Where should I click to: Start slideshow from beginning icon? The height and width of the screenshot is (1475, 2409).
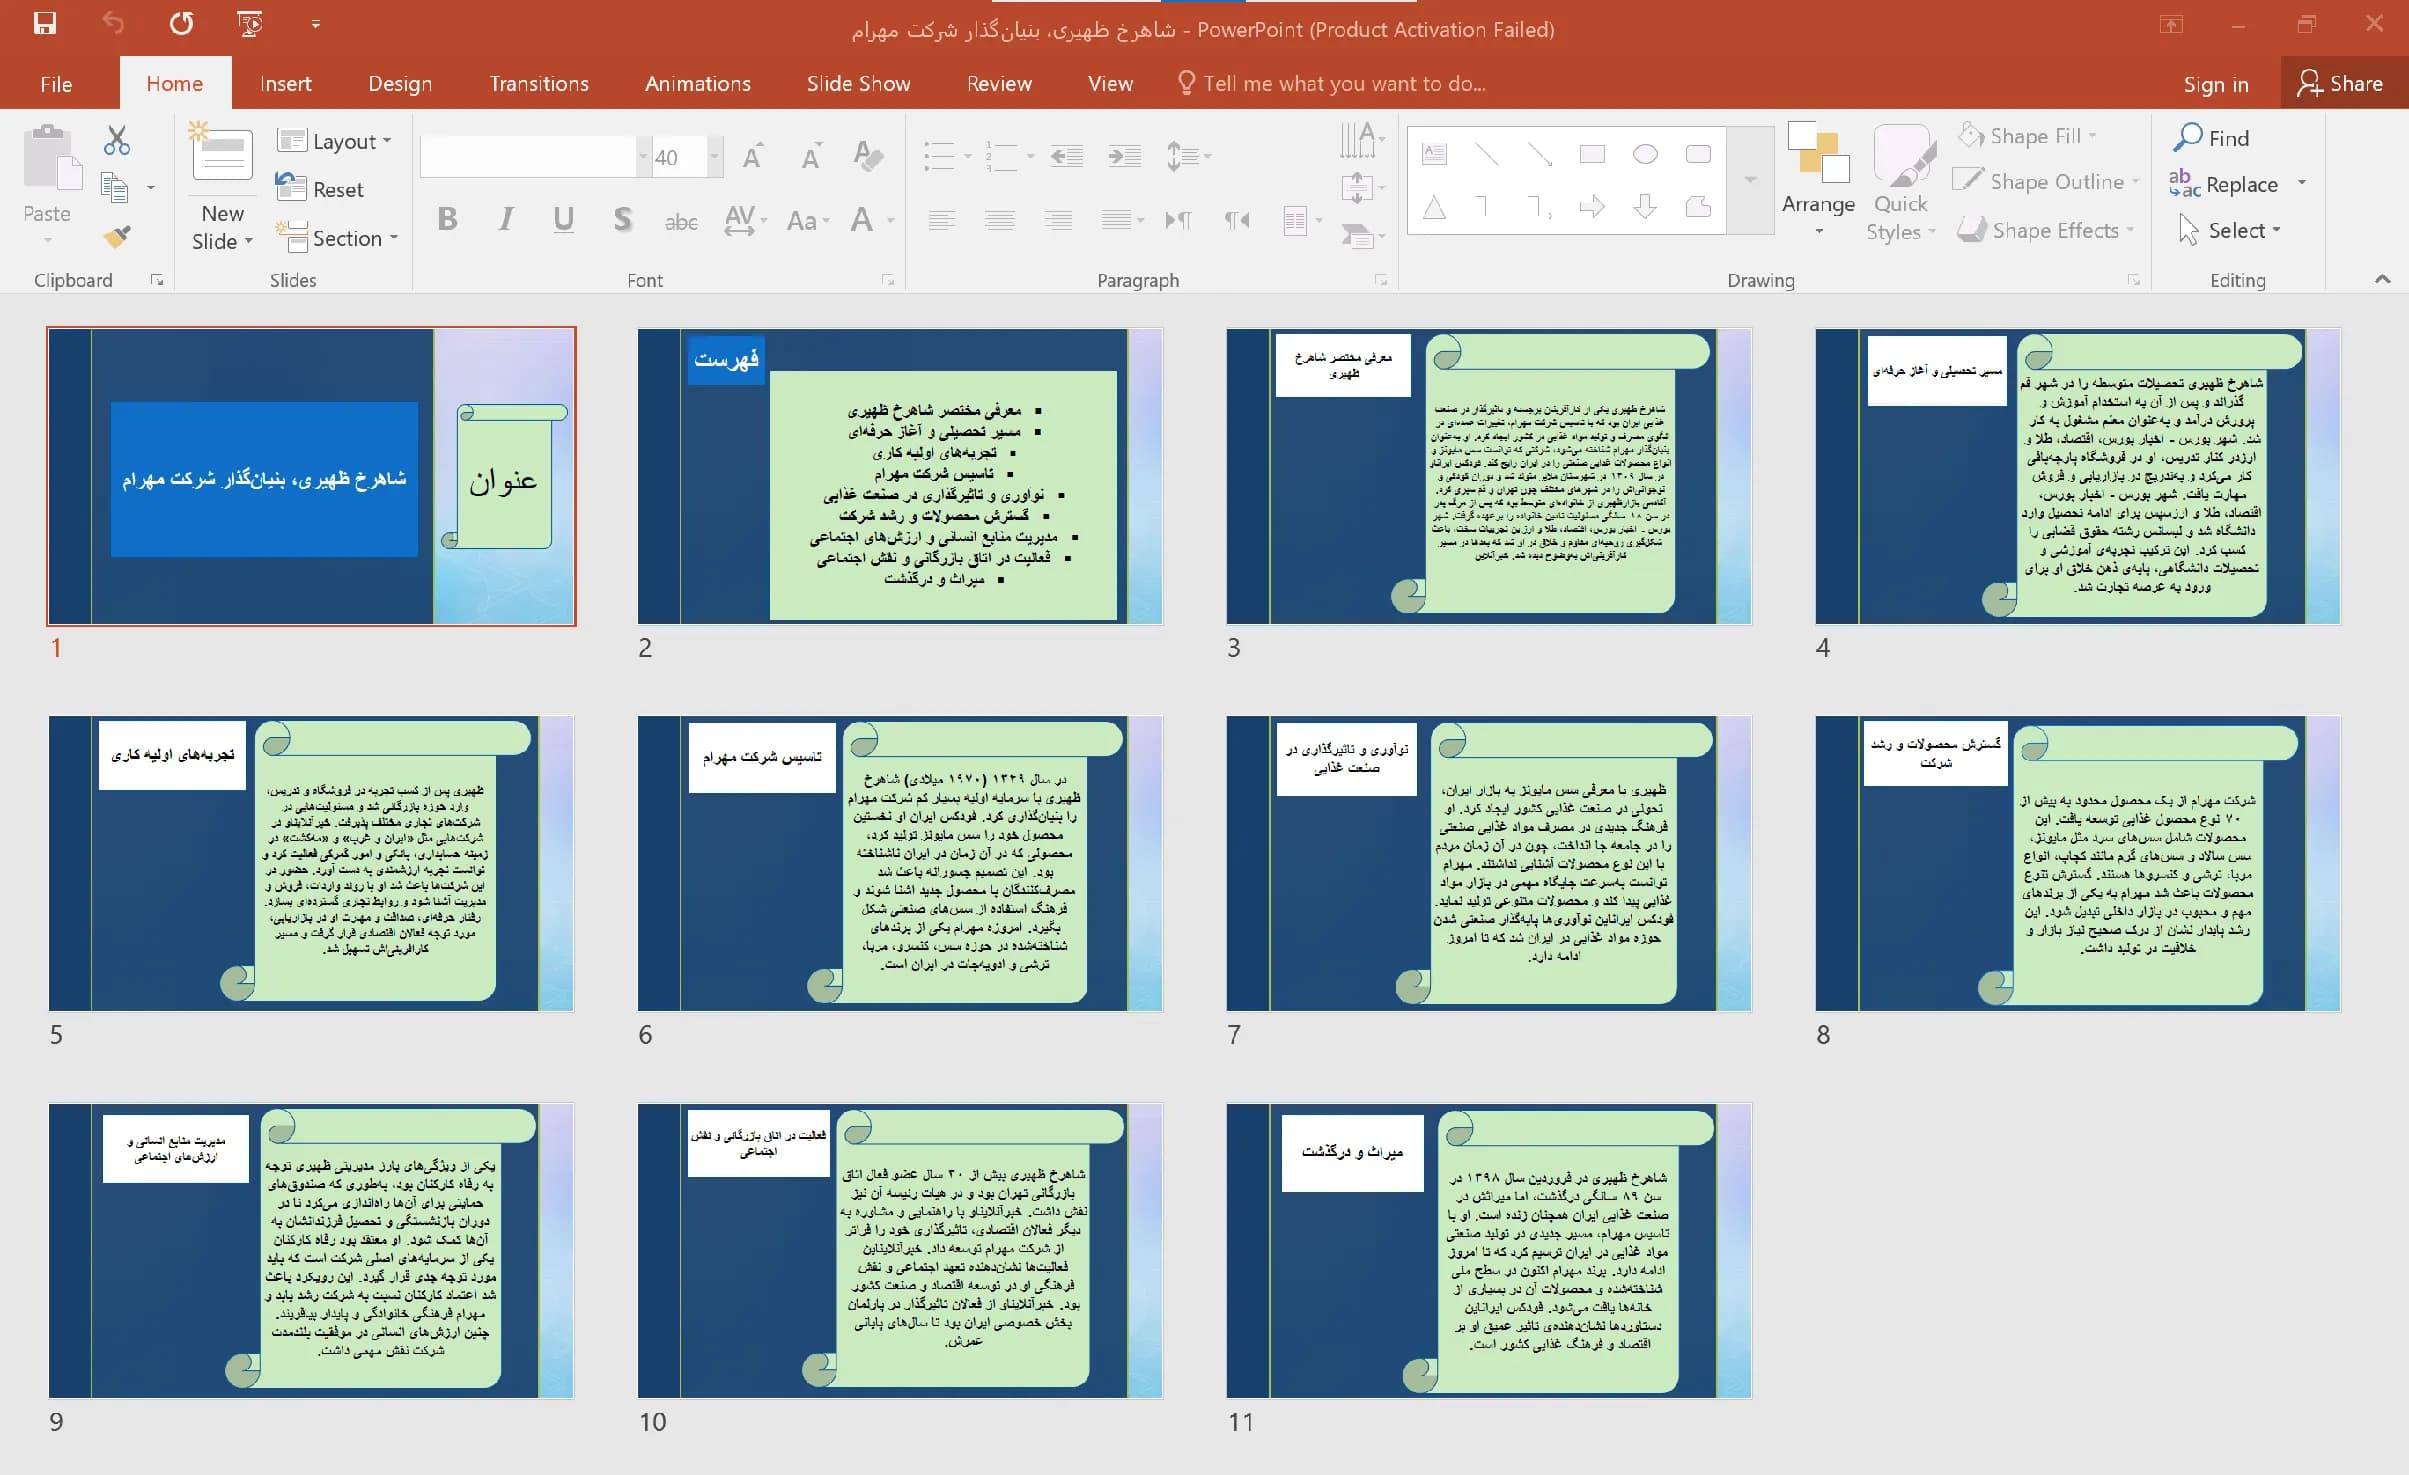[x=250, y=24]
